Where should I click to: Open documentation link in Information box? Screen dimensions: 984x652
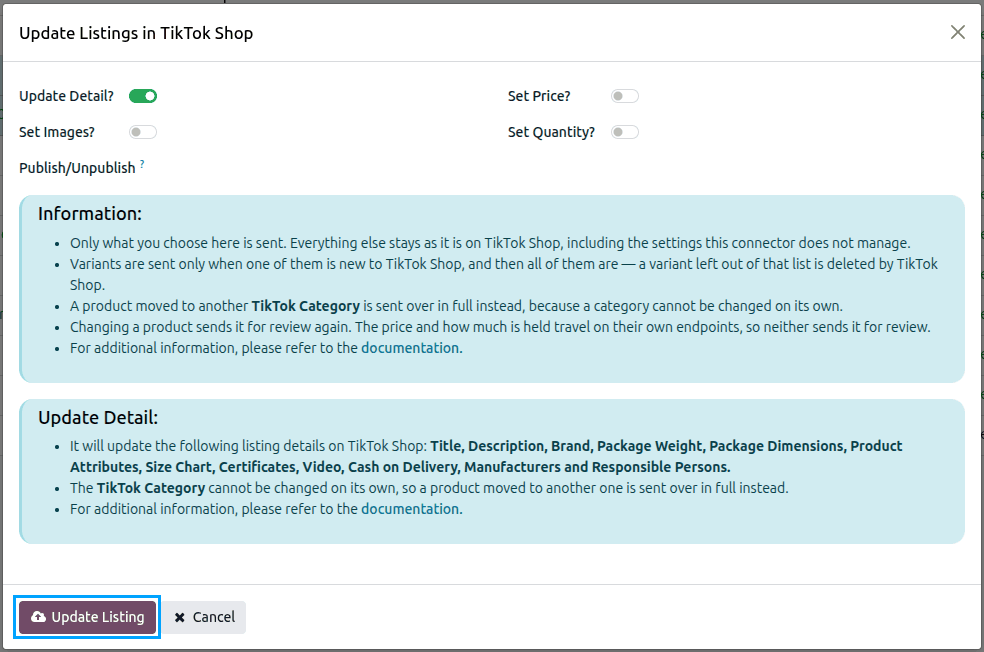(x=410, y=348)
